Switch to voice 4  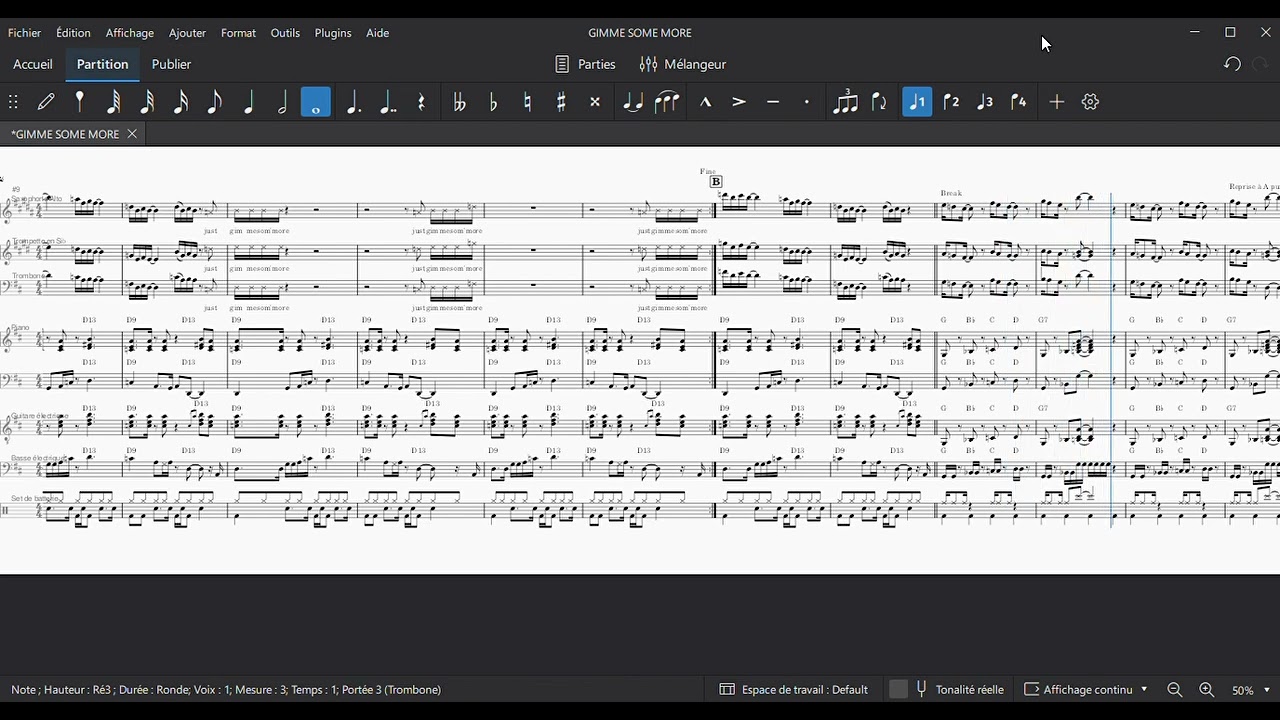coord(1019,102)
